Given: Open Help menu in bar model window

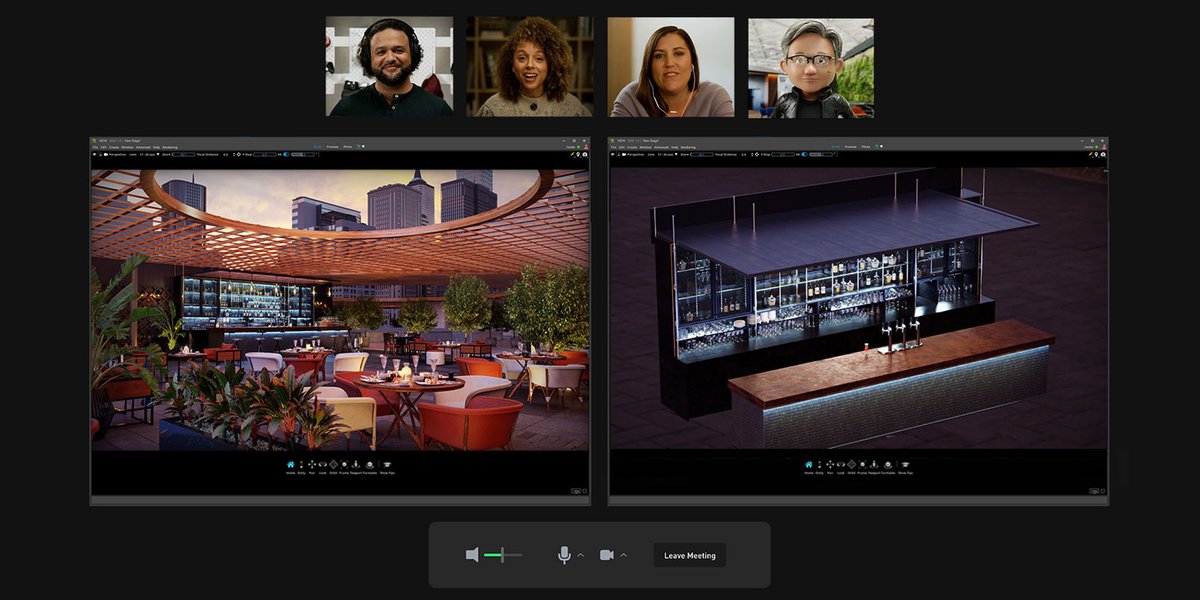Looking at the screenshot, I should coord(674,147).
